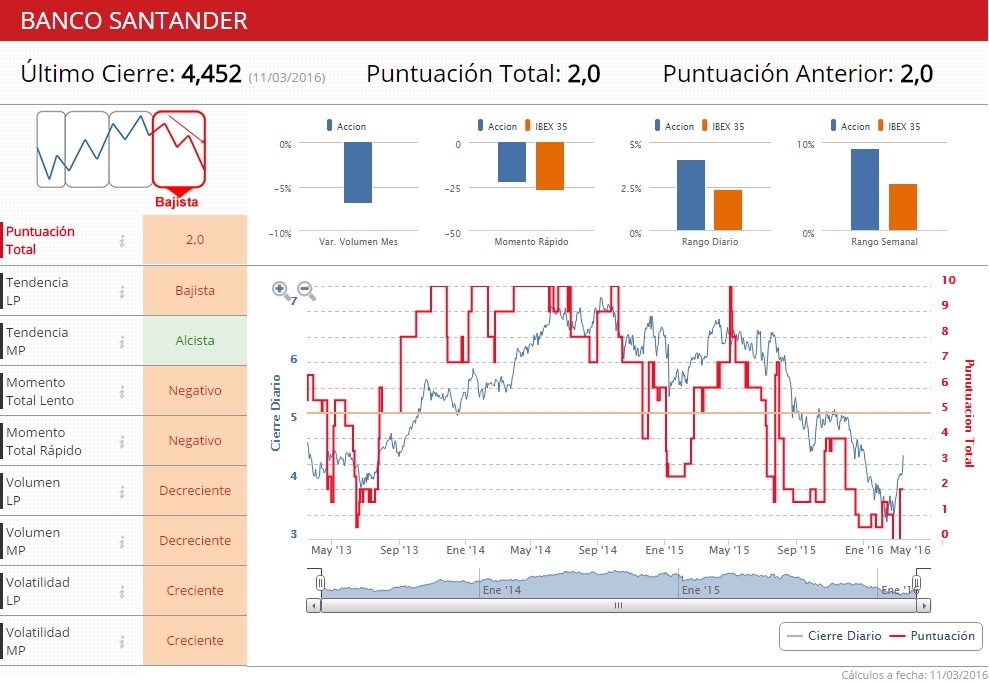Click the Decreciente value for Volumen LP
The width and height of the screenshot is (989, 682).
click(195, 491)
